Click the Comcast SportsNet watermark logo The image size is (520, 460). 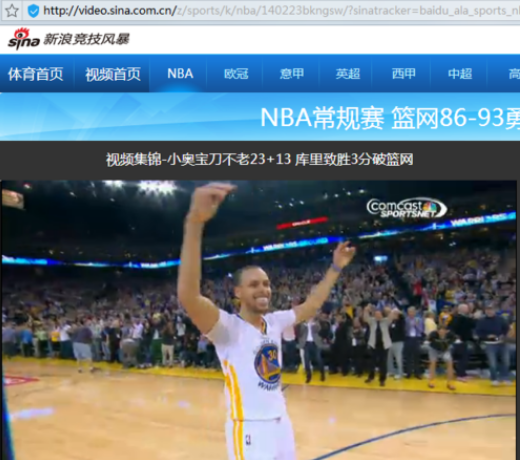coord(406,208)
